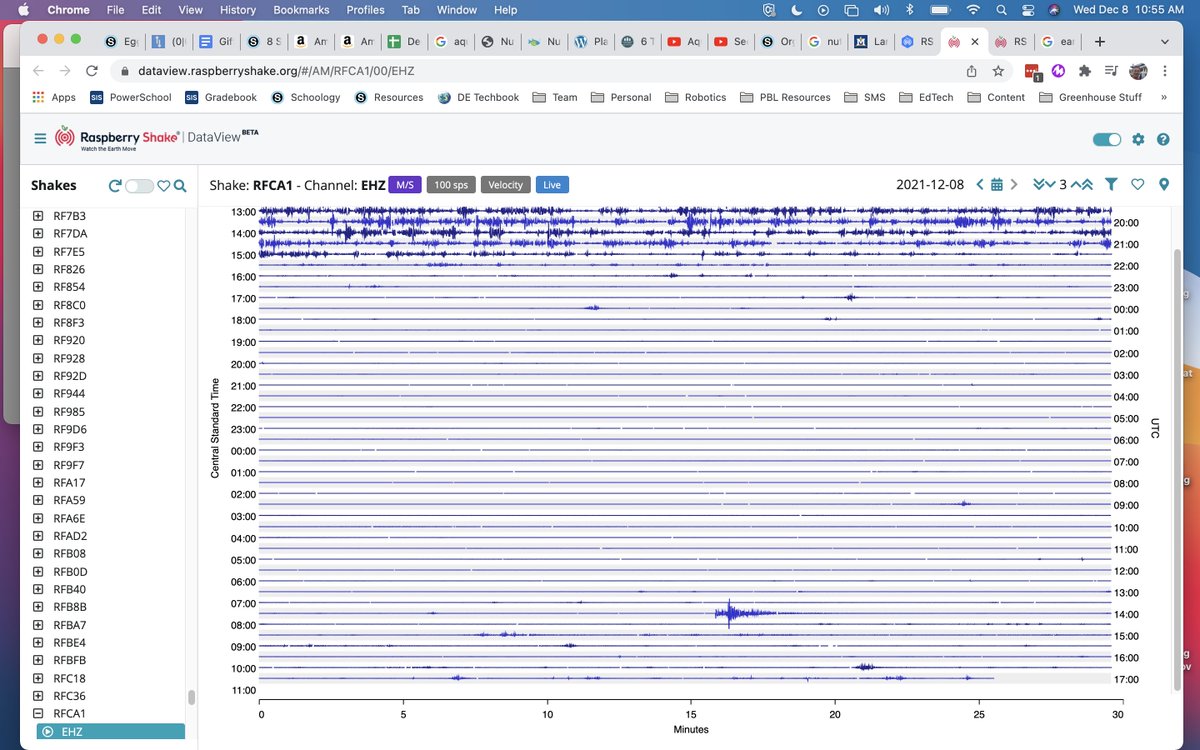This screenshot has height=750, width=1200.
Task: Click the double down chevron amplitude control
Action: click(x=1038, y=185)
